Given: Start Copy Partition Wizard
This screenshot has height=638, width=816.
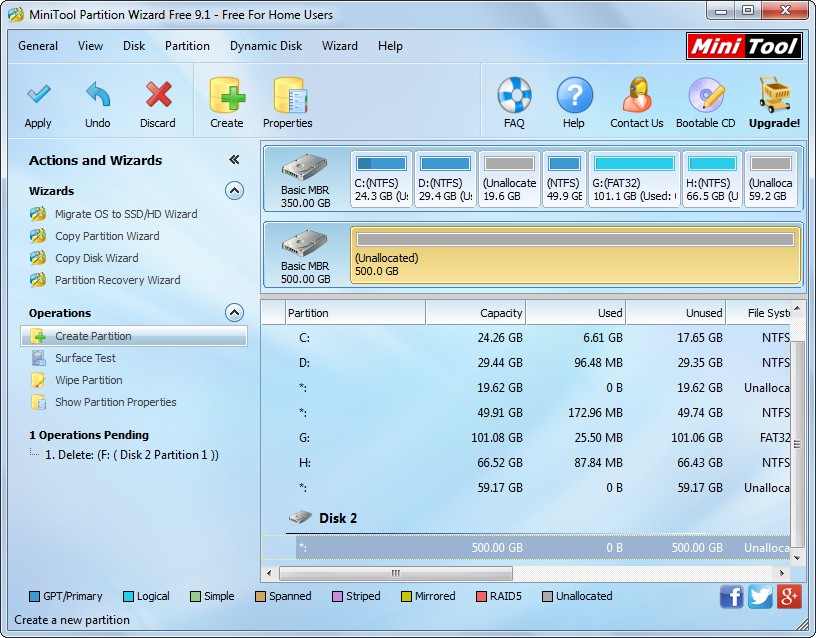Looking at the screenshot, I should coord(107,236).
